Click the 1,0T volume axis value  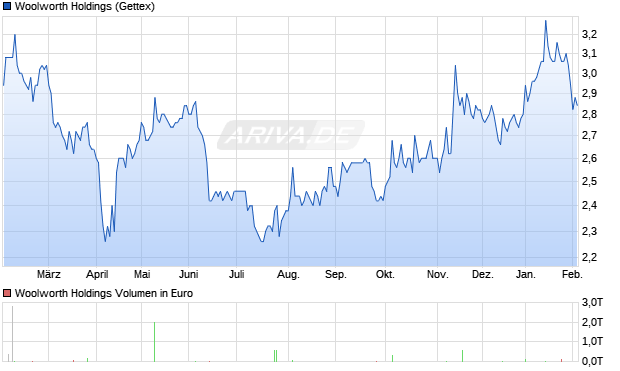click(592, 341)
